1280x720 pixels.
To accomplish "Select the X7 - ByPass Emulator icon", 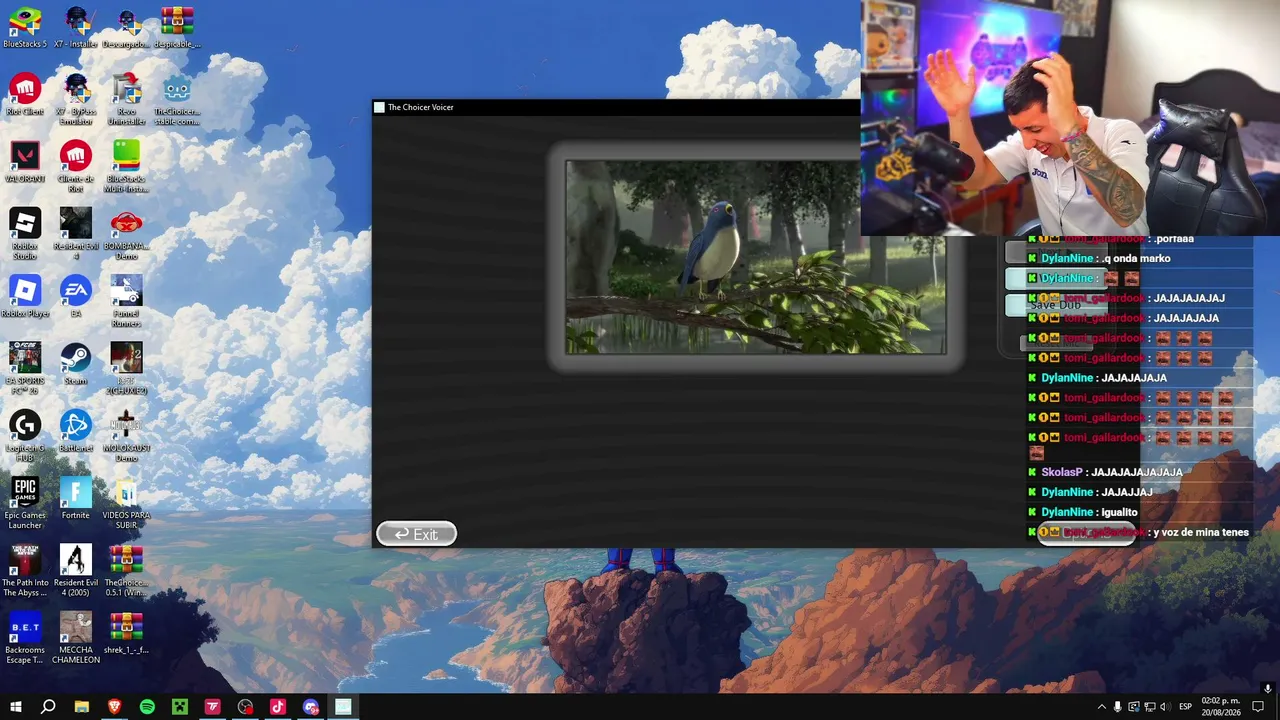I will [76, 100].
